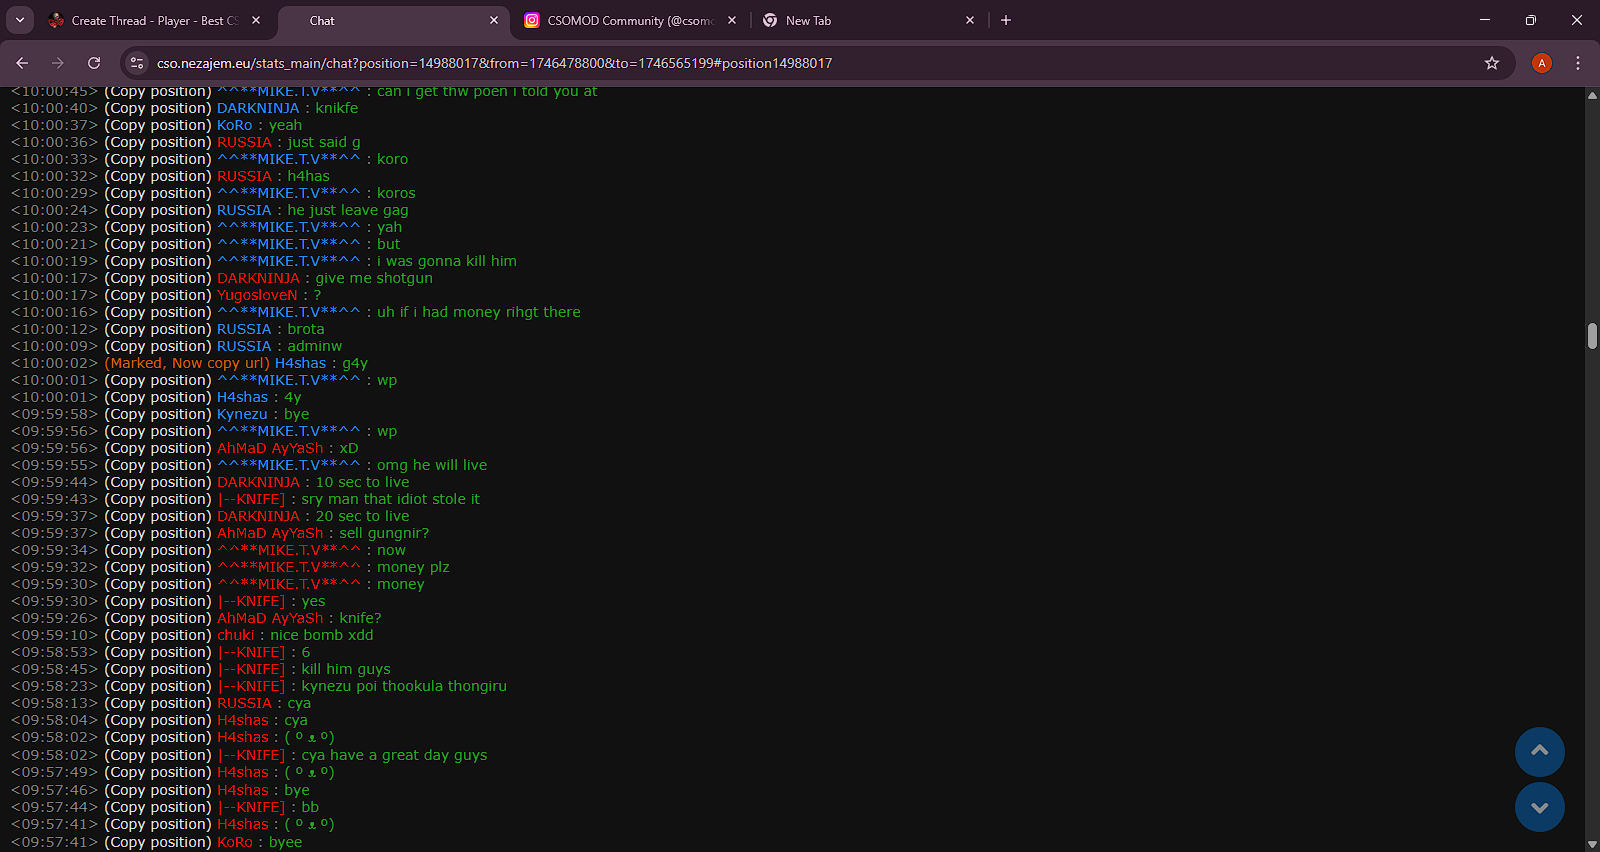Expand the tab search dropdown
The image size is (1600, 852).
[19, 20]
